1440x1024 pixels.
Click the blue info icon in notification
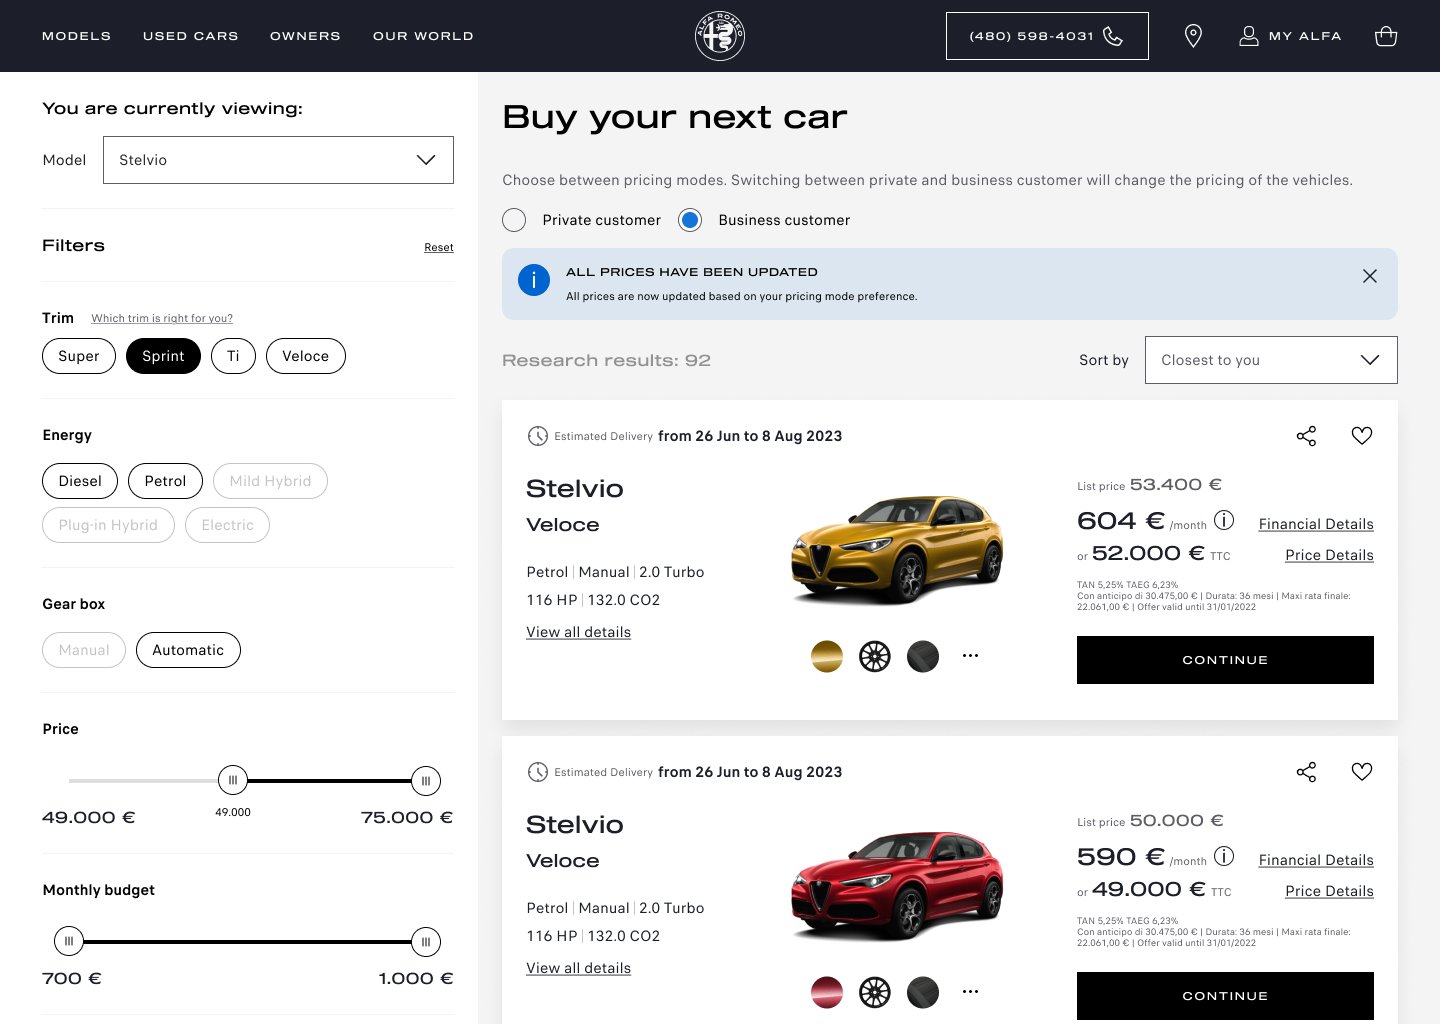point(534,280)
